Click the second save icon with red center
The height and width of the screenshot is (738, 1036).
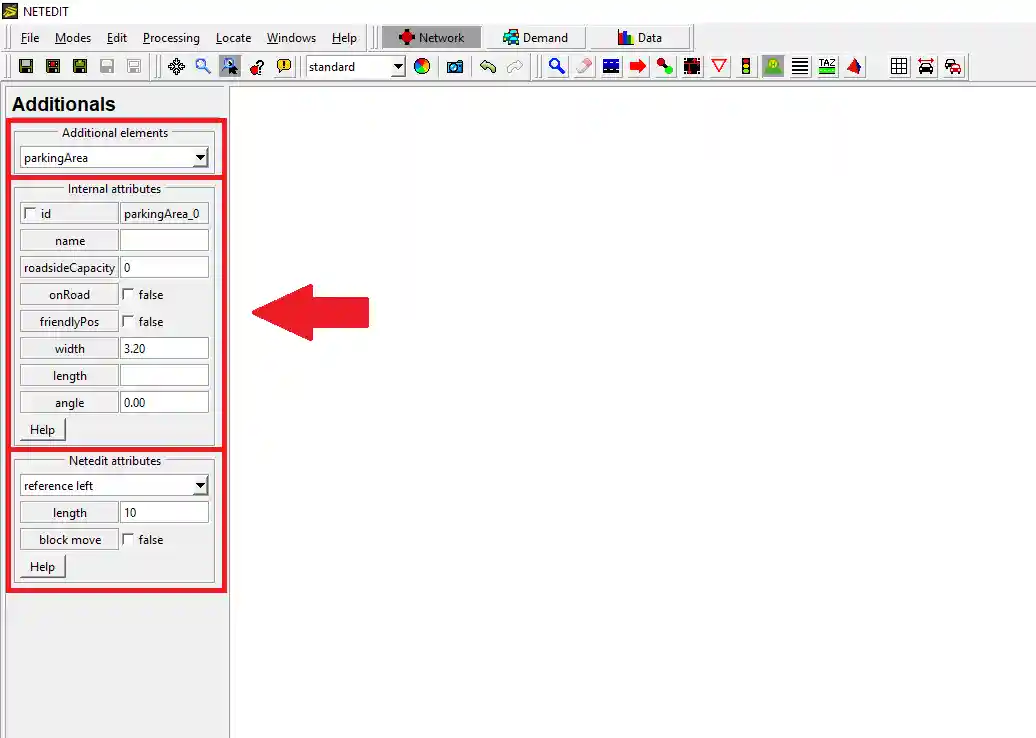click(53, 67)
